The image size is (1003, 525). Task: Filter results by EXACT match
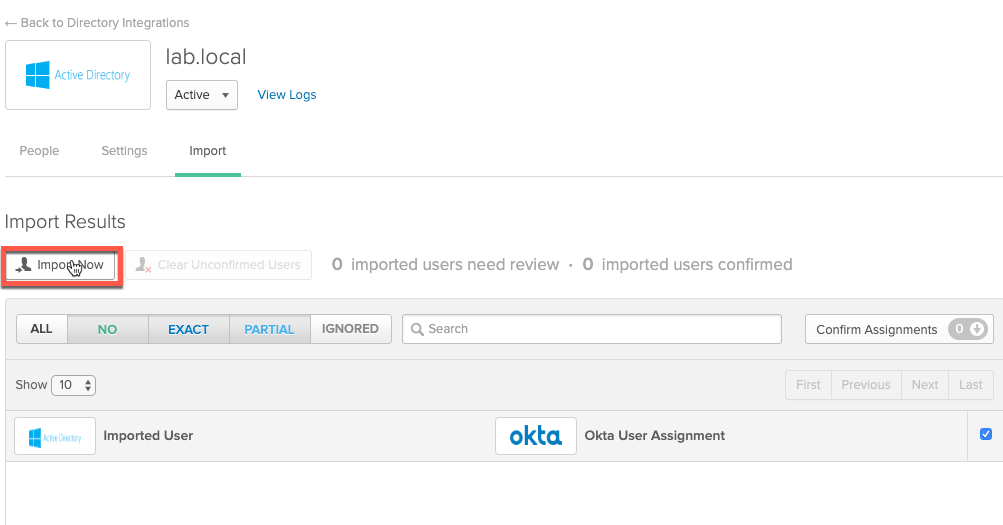(x=188, y=329)
